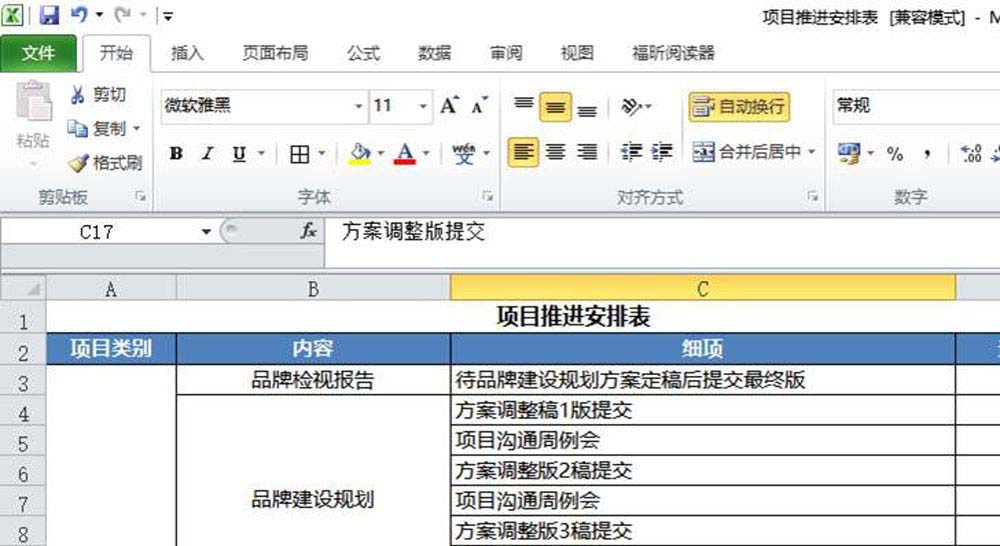Click the Undo arrow icon
Image resolution: width=1000 pixels, height=546 pixels.
[79, 15]
